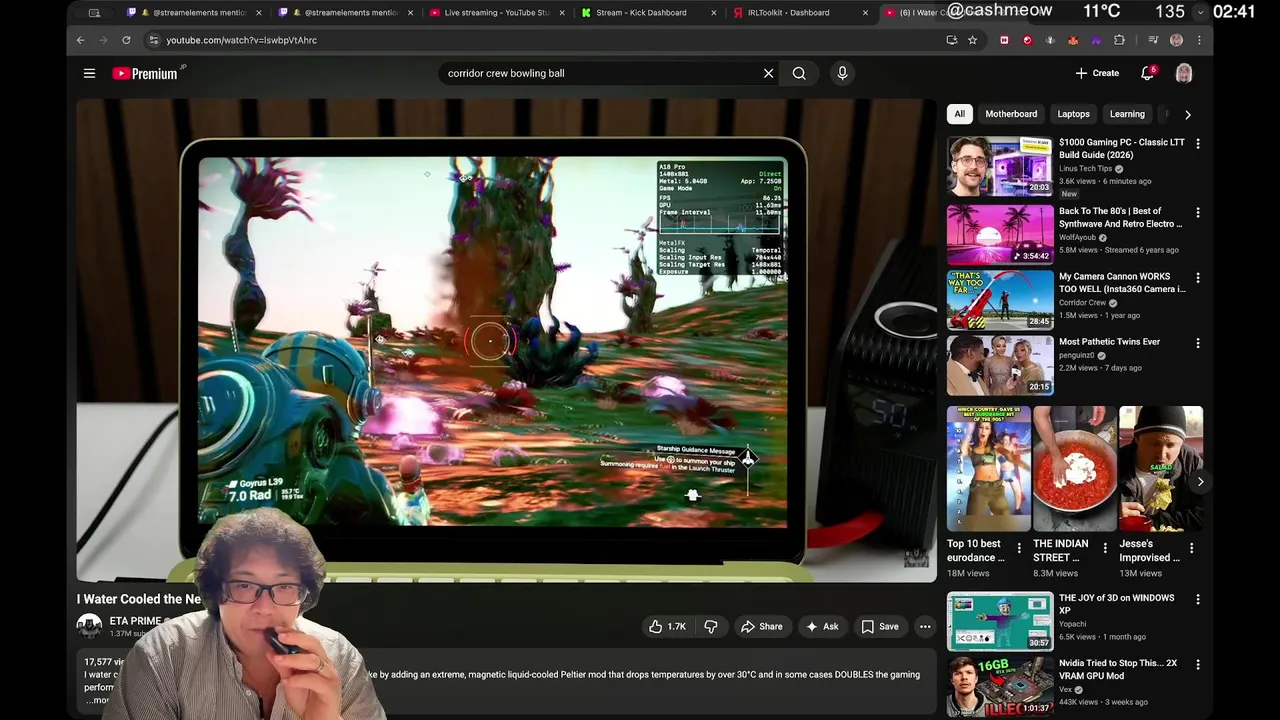Open $1000 Gaming PC LTT video thumbnail
Screen dimensions: 1280x720
point(1000,165)
